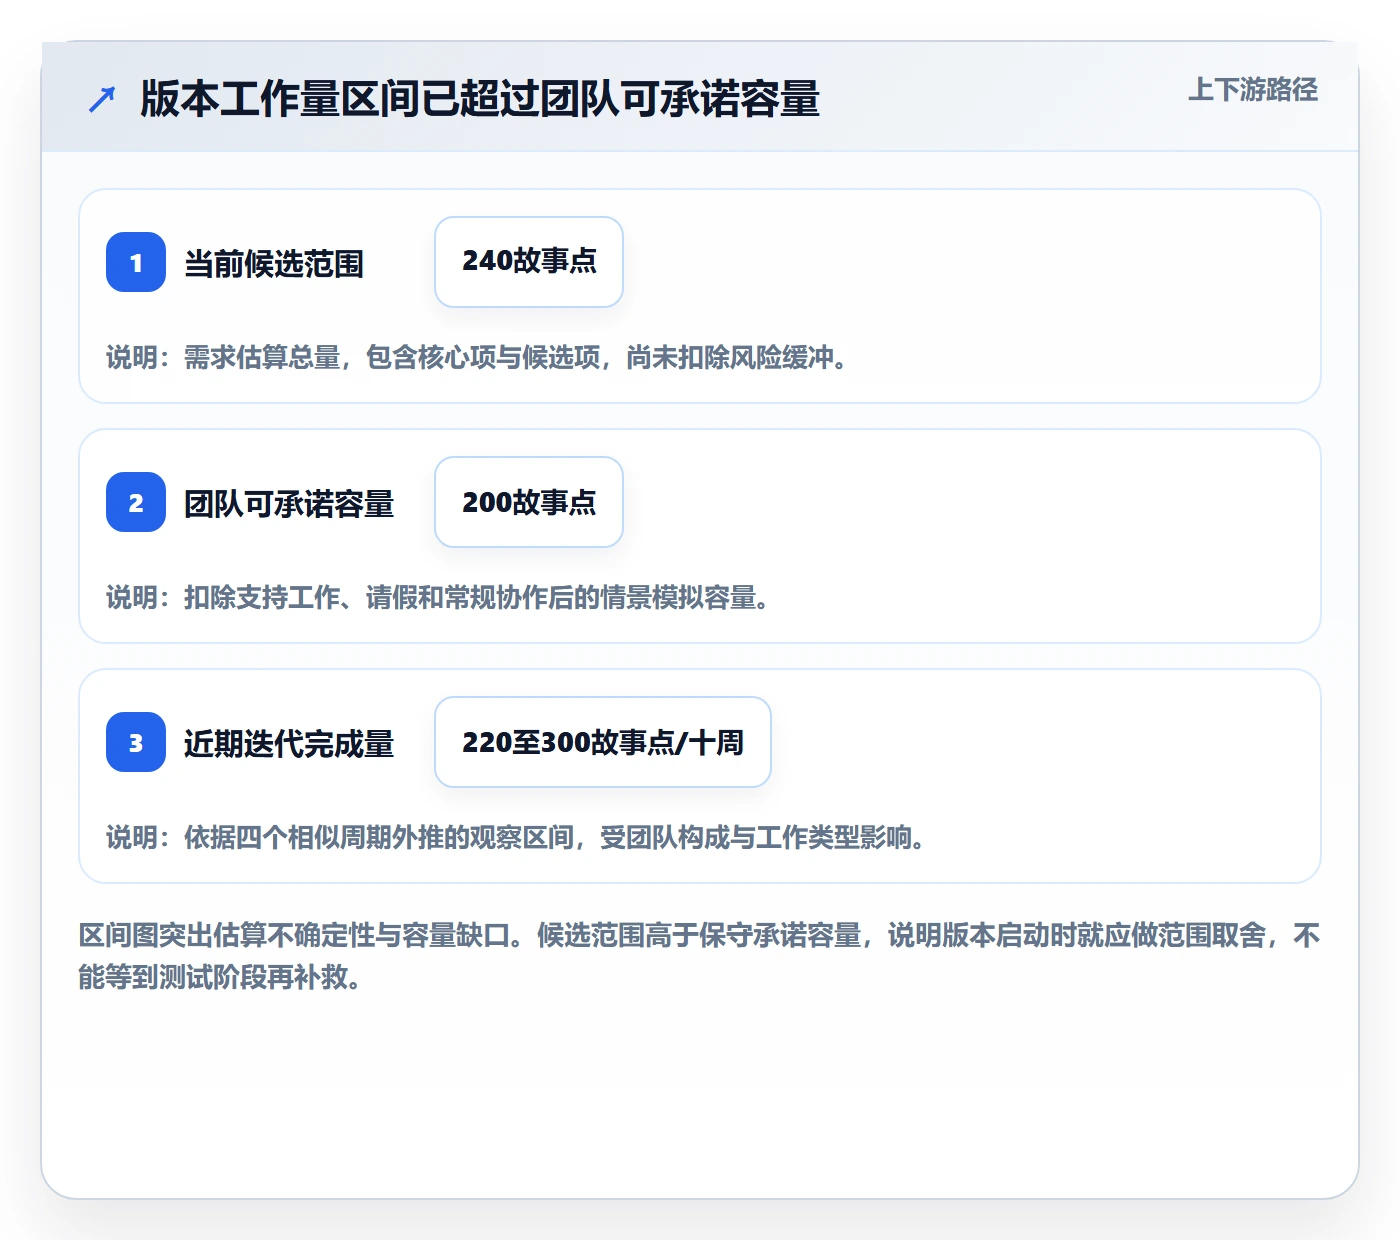Select the 240故事点 value chip

pos(529,262)
